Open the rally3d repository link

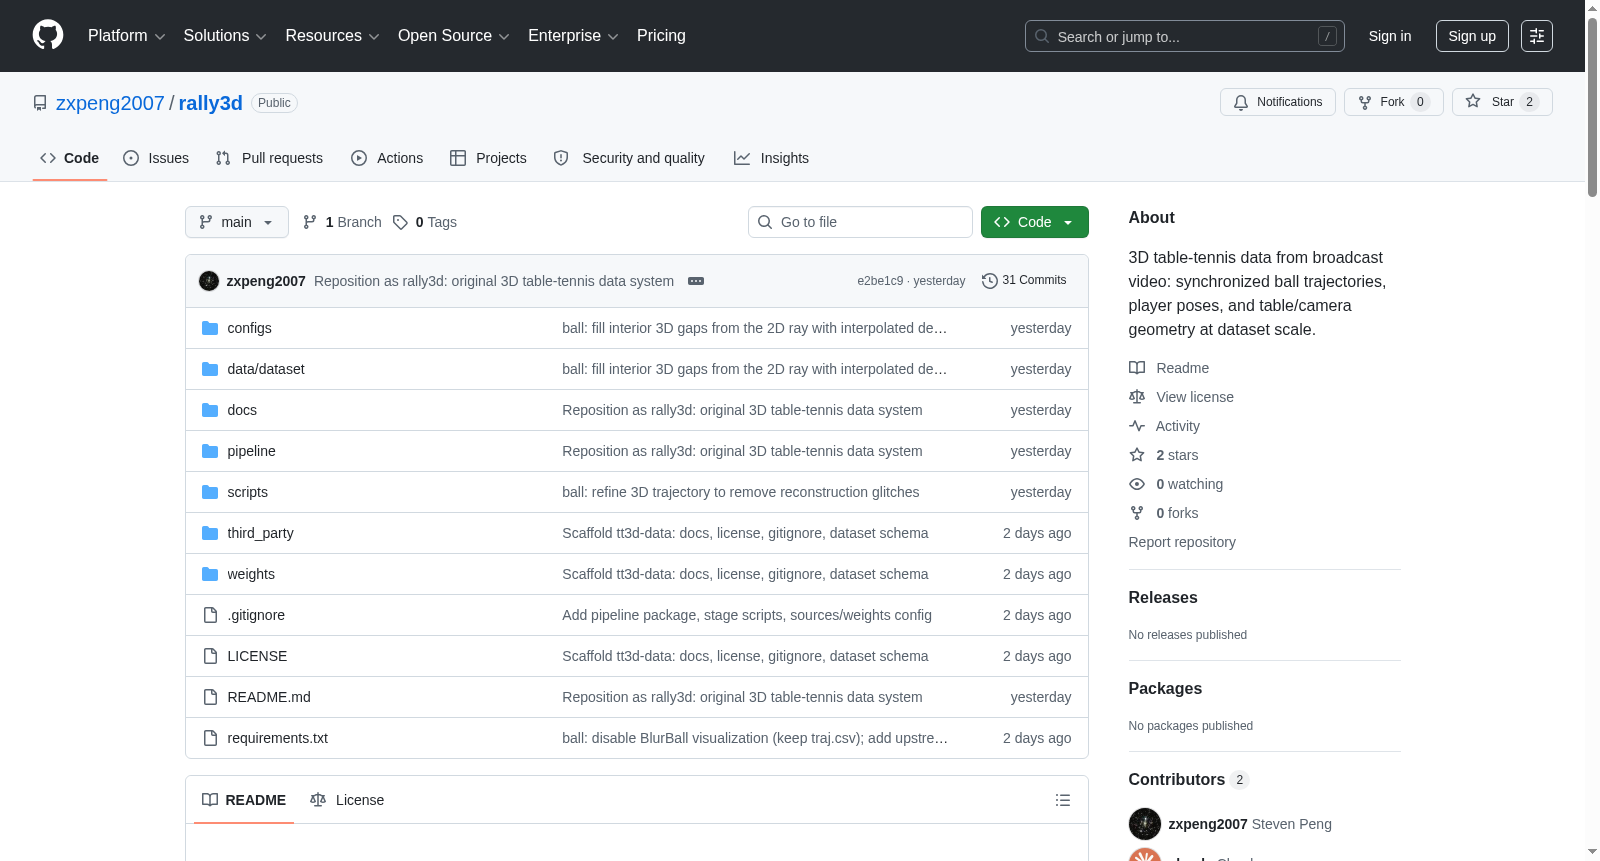[210, 103]
